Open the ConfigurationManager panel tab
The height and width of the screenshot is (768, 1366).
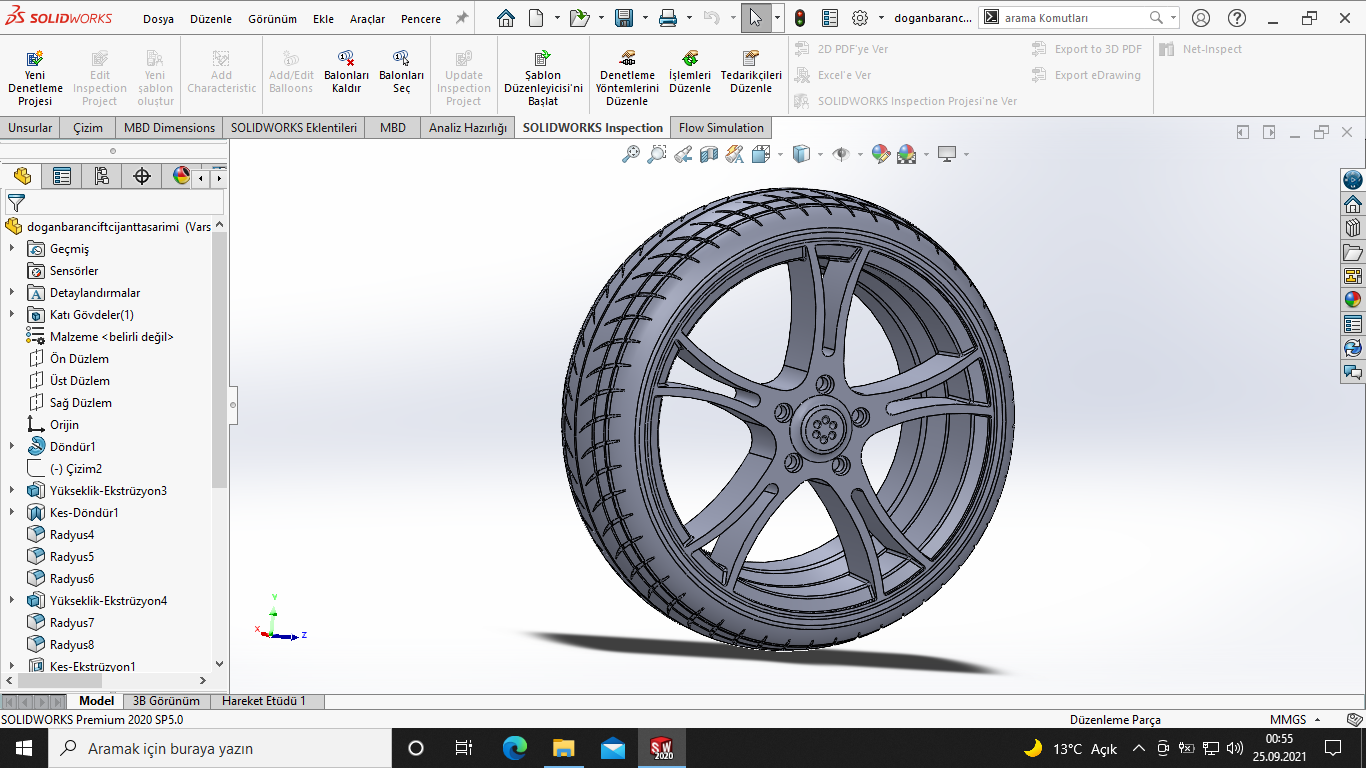pyautogui.click(x=101, y=177)
